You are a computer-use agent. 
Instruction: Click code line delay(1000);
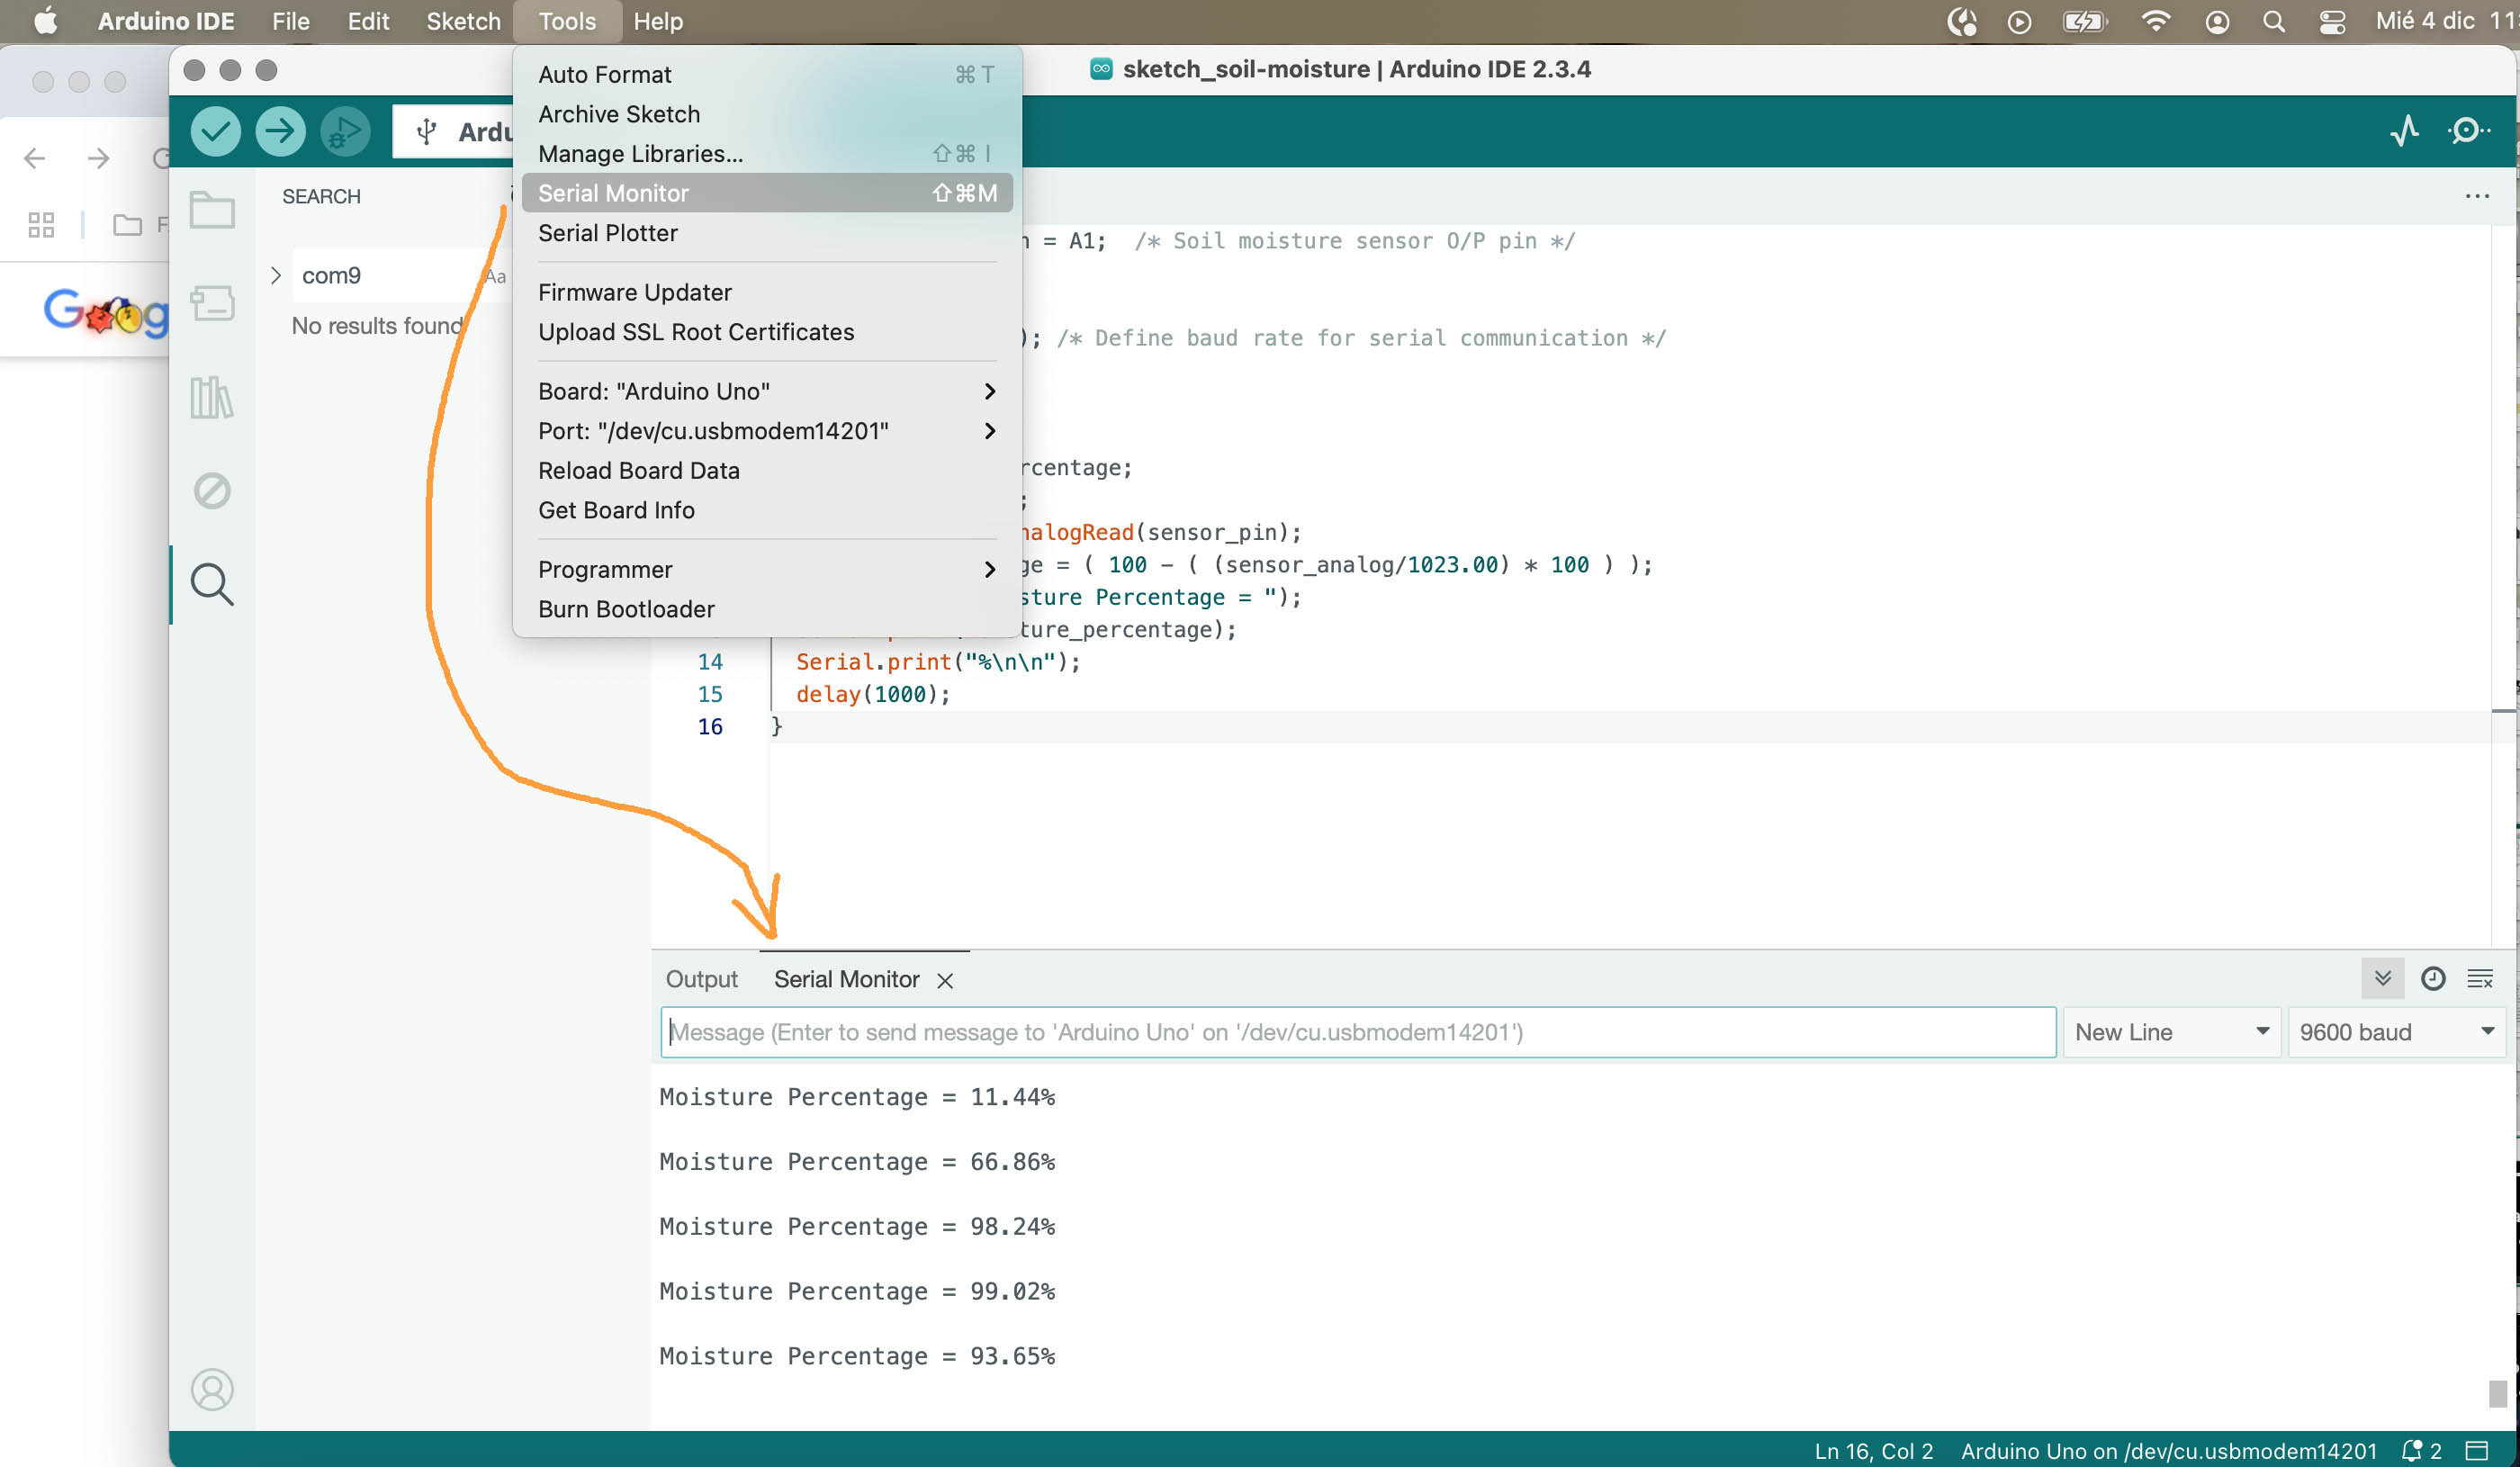coord(872,694)
